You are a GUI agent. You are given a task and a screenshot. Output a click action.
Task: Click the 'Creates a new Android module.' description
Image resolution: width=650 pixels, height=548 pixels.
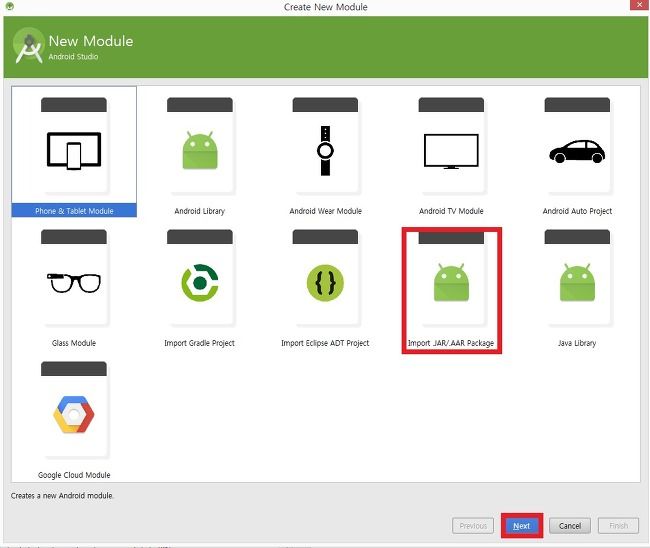[x=62, y=495]
